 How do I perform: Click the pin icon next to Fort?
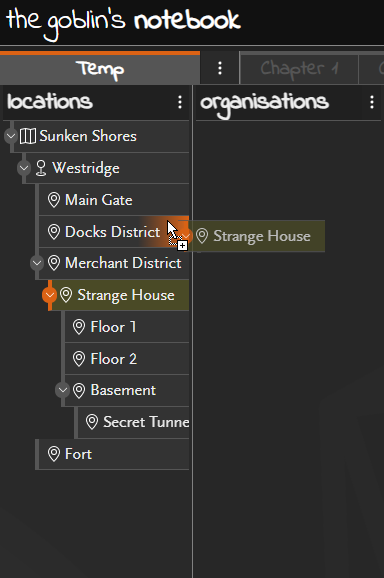[54, 454]
